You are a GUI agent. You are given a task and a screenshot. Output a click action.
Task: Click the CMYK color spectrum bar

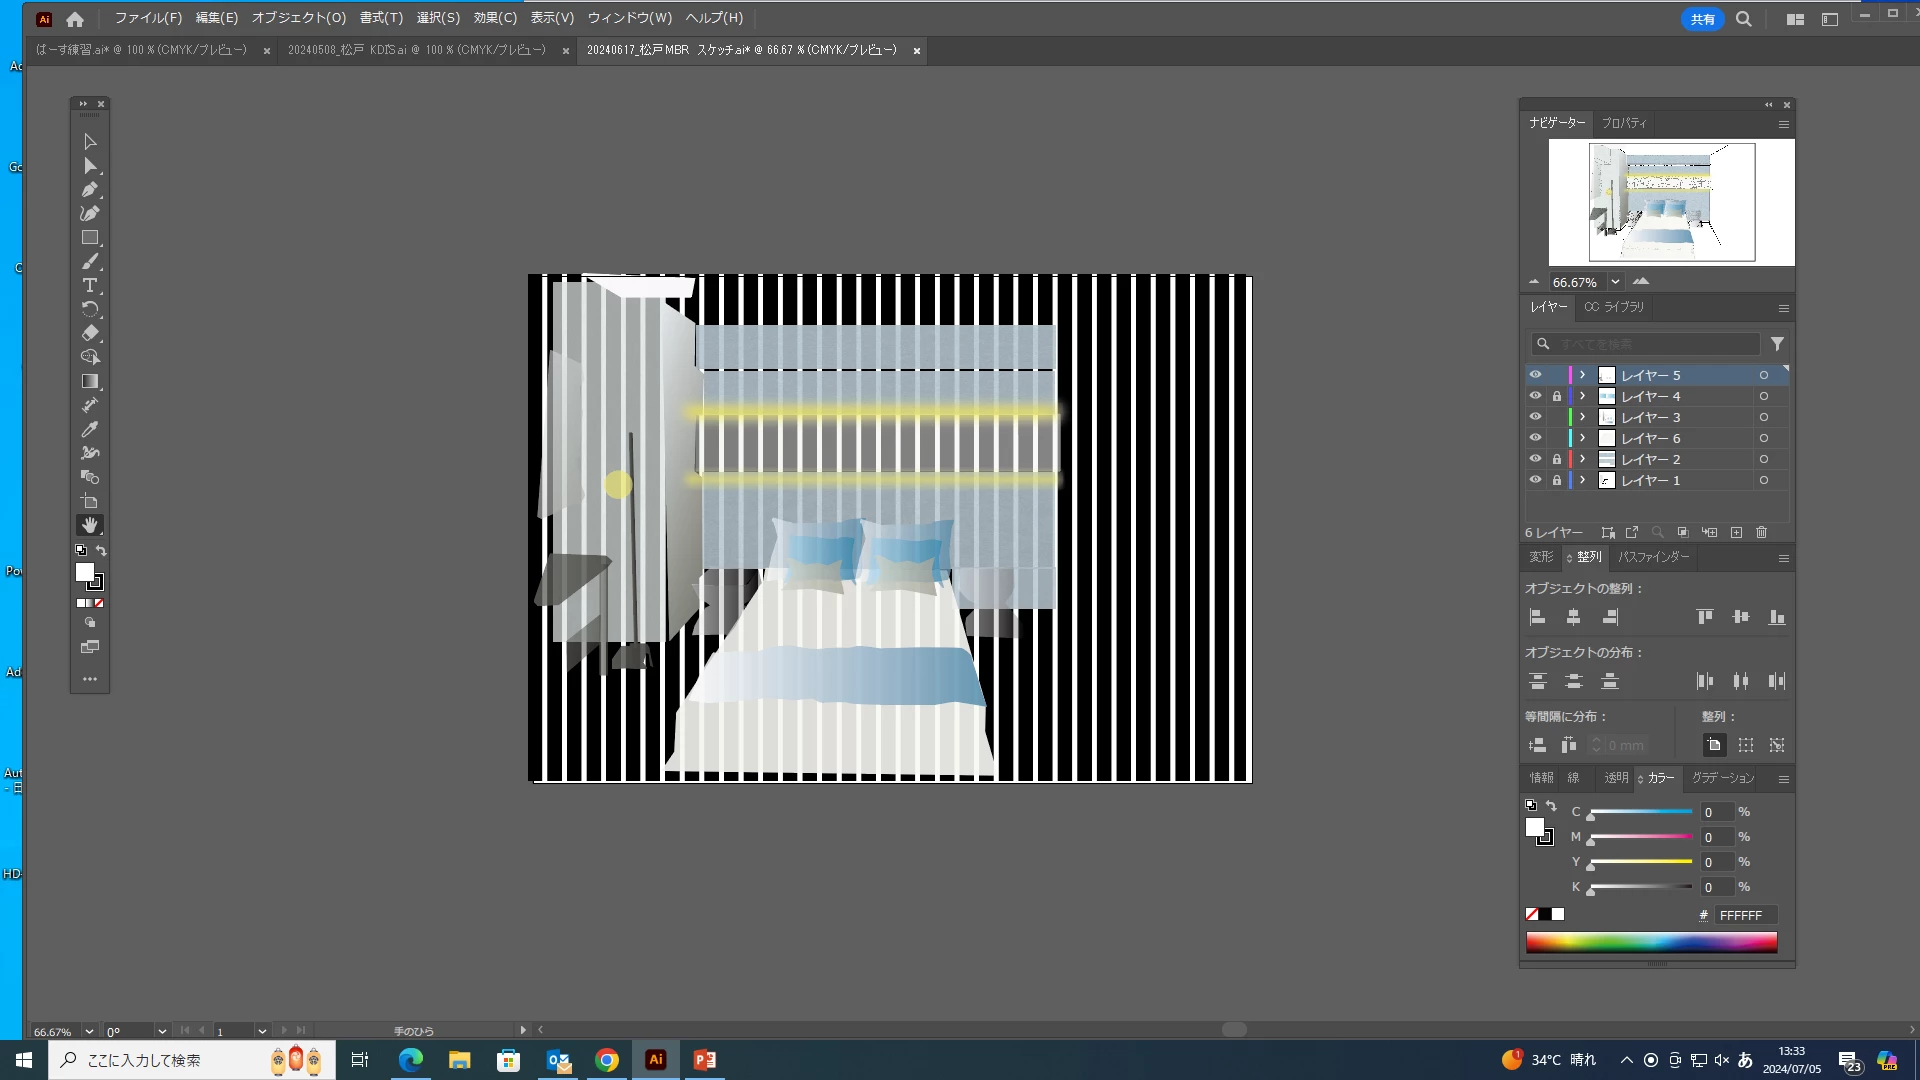click(x=1651, y=942)
